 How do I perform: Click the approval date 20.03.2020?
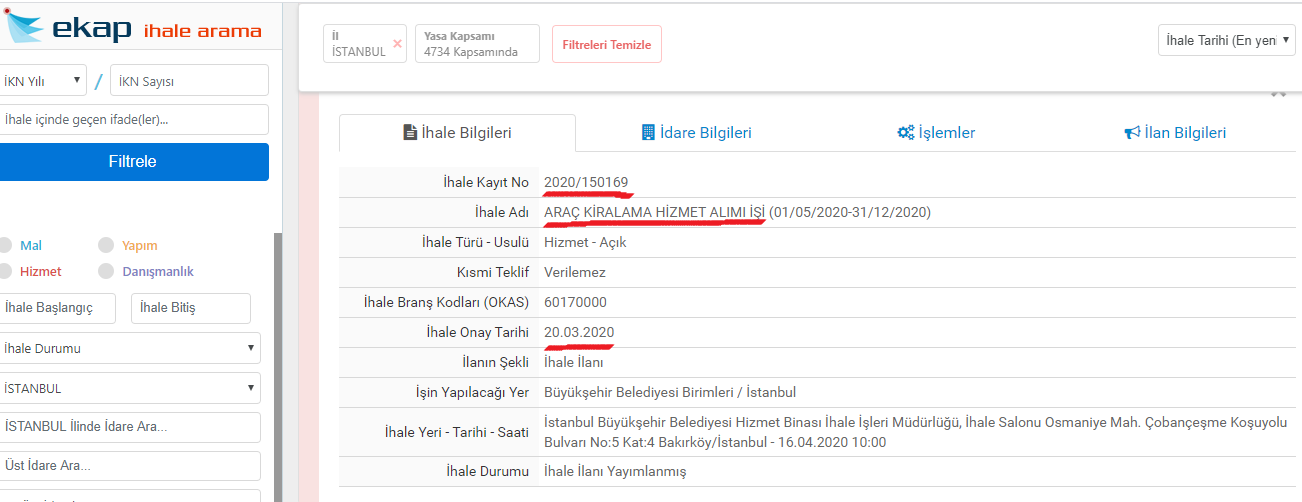[x=579, y=332]
